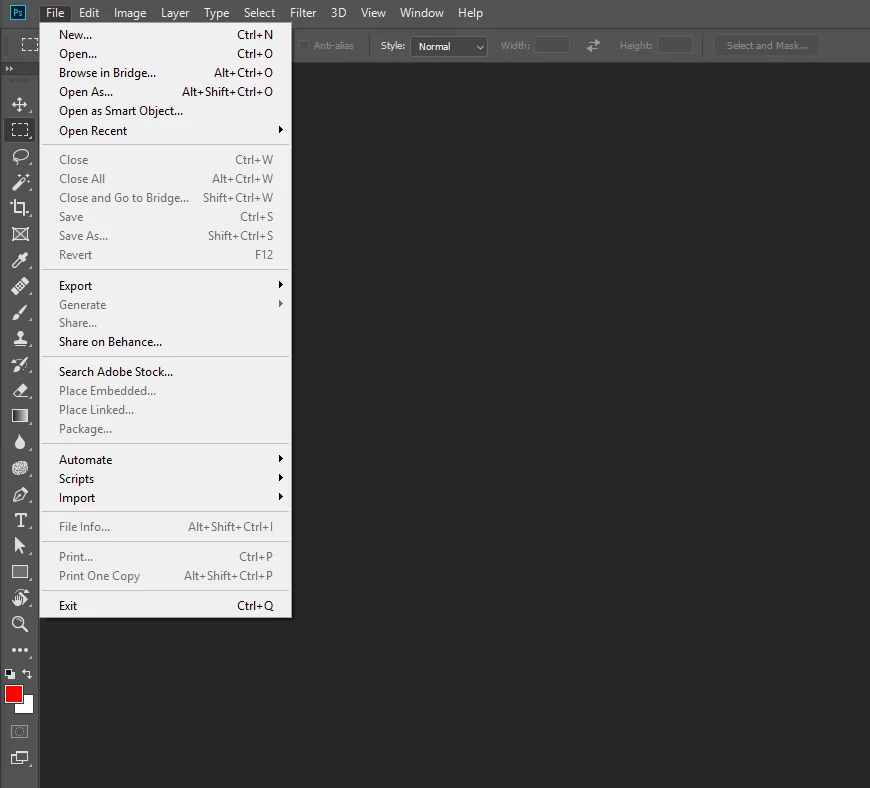Screen dimensions: 870x788
Task: Select the Rectangle shape tool
Action: click(x=20, y=572)
